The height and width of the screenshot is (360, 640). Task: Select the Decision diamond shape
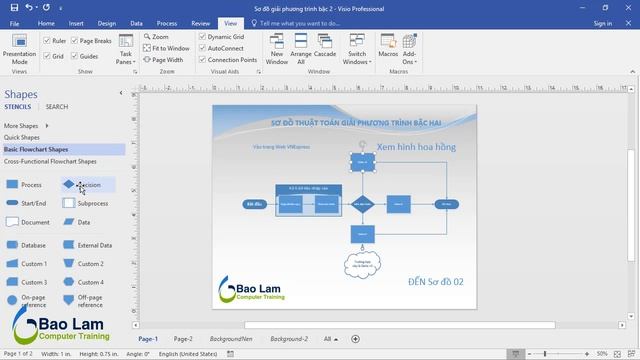click(88, 185)
